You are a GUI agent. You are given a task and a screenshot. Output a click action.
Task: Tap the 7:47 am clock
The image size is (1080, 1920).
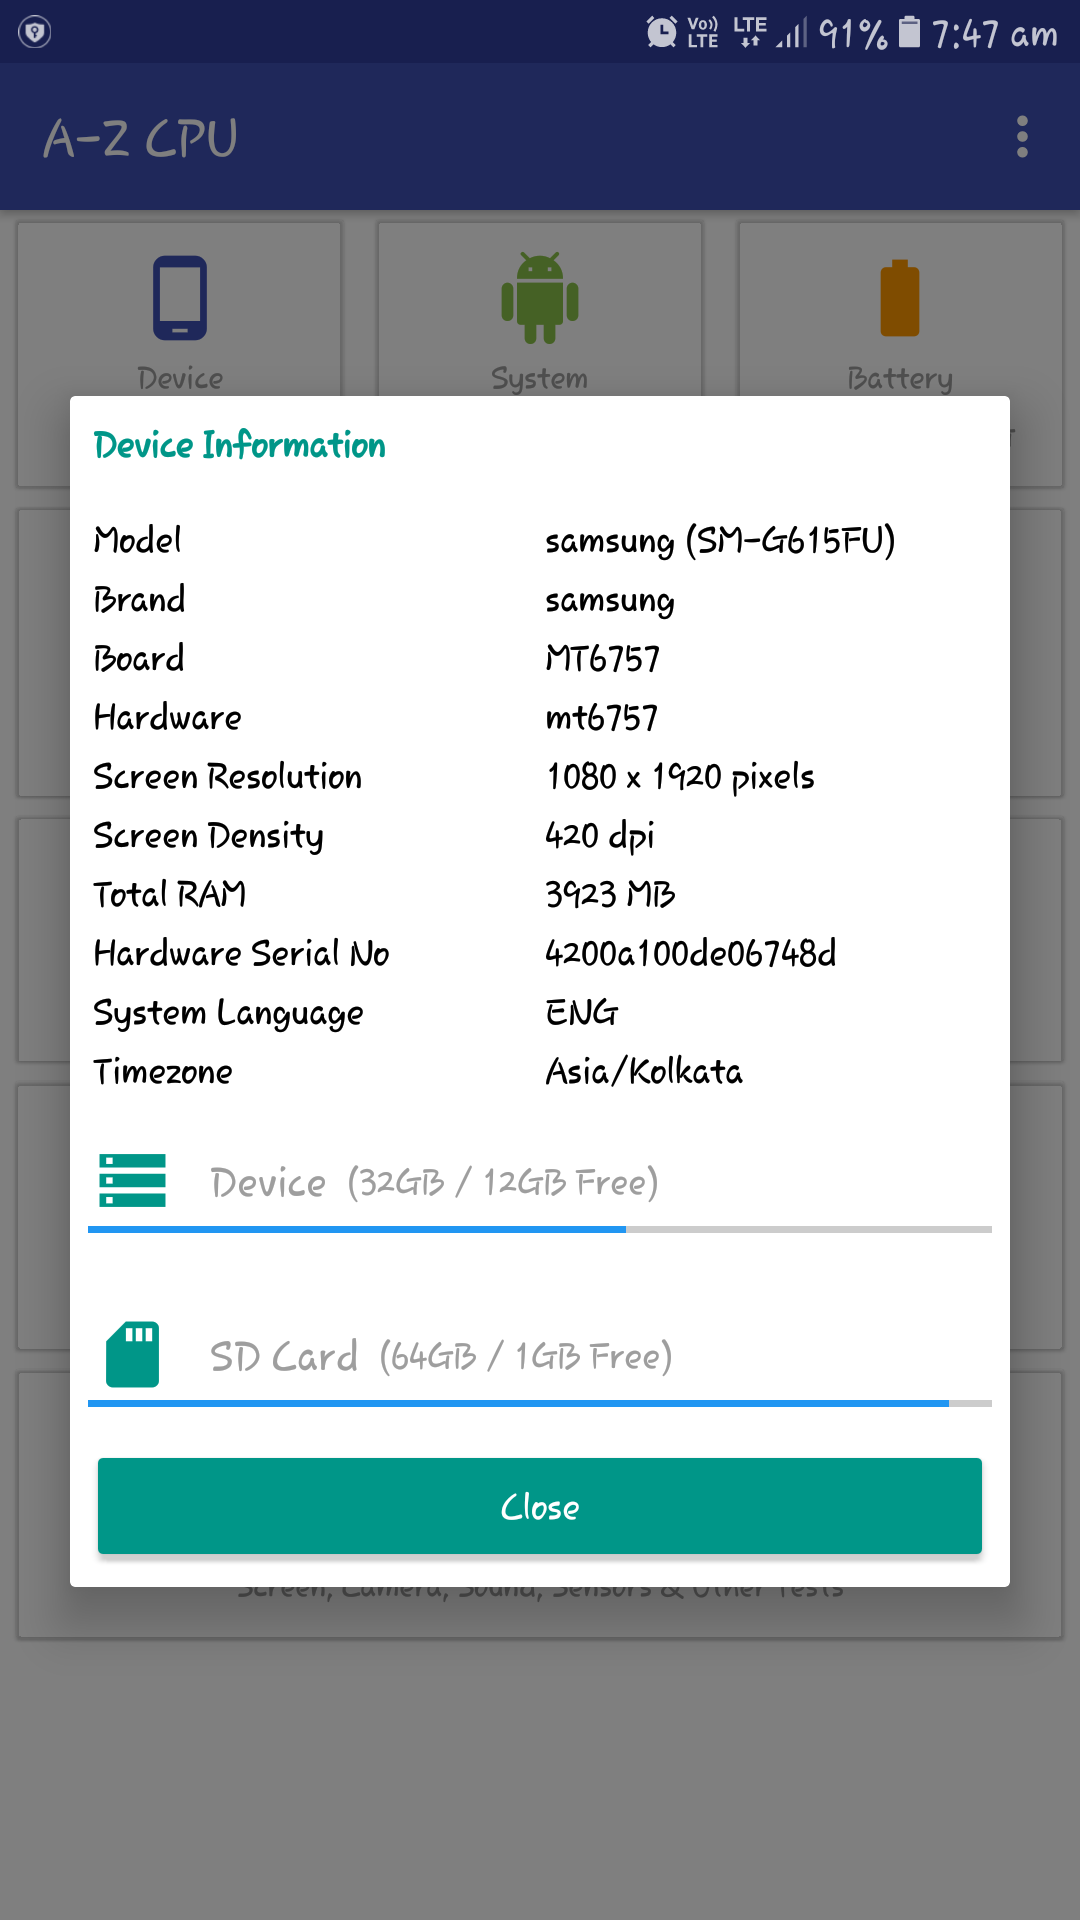pos(995,34)
